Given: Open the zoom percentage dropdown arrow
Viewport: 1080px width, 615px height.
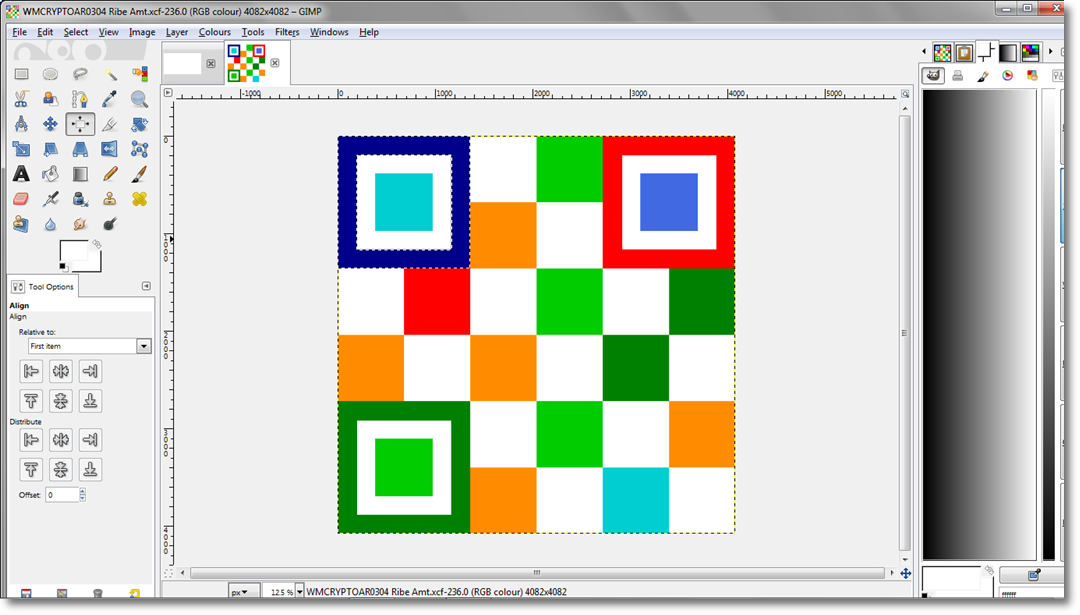Looking at the screenshot, I should coord(300,592).
